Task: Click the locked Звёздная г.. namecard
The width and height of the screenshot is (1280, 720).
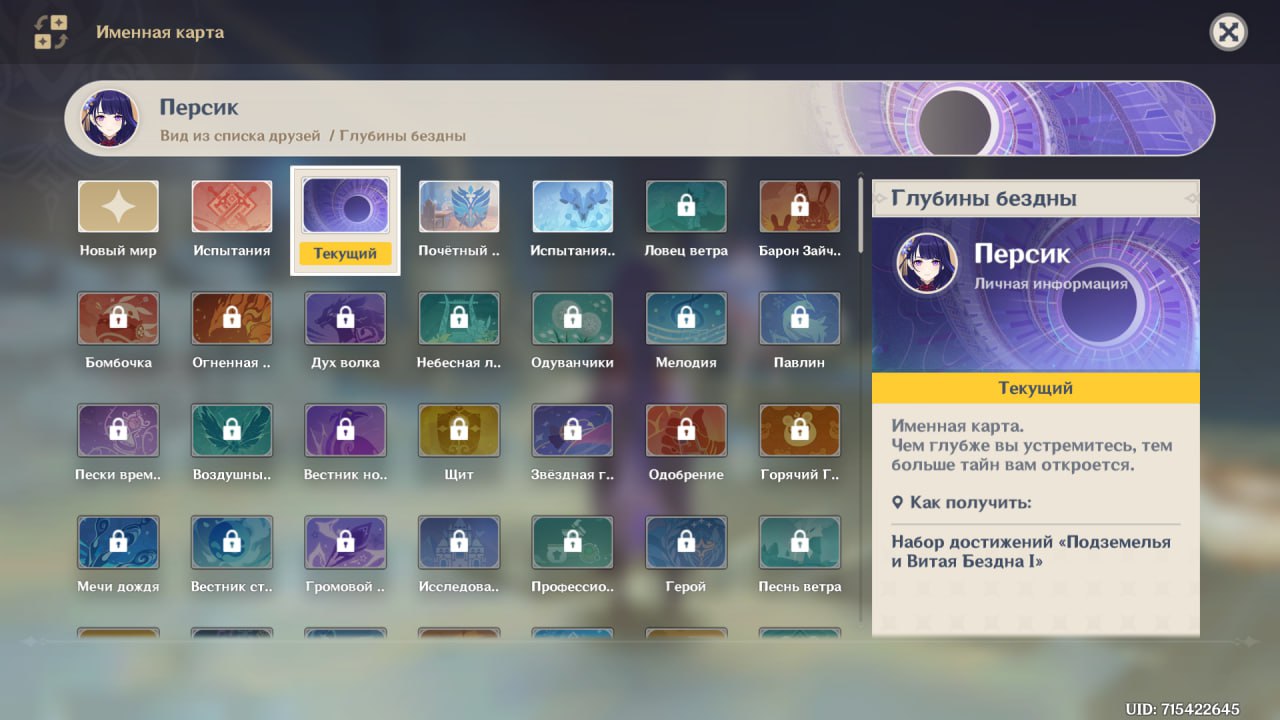Action: 572,444
